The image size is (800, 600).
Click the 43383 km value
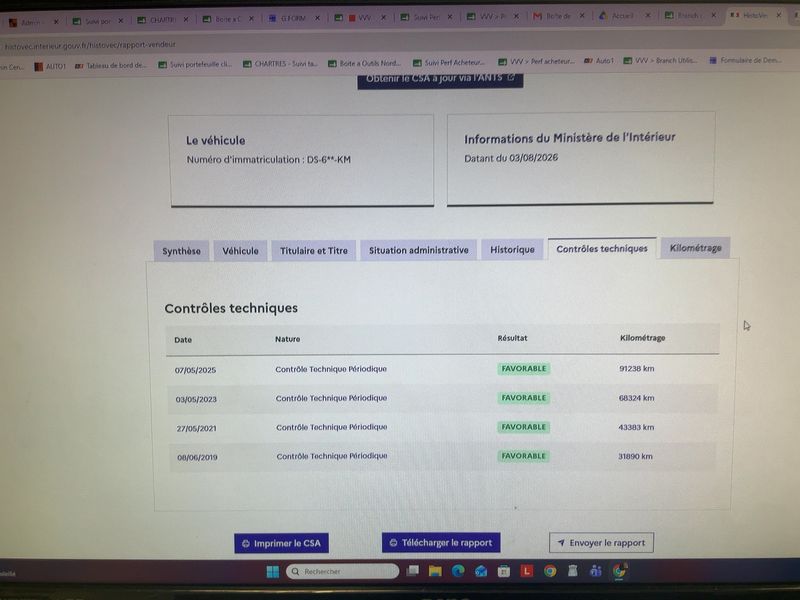pos(636,427)
